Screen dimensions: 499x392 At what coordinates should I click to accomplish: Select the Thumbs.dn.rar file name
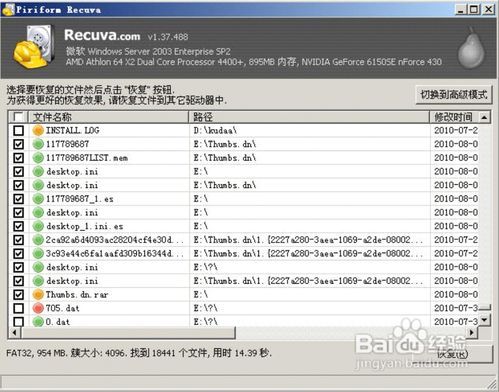pyautogui.click(x=77, y=294)
